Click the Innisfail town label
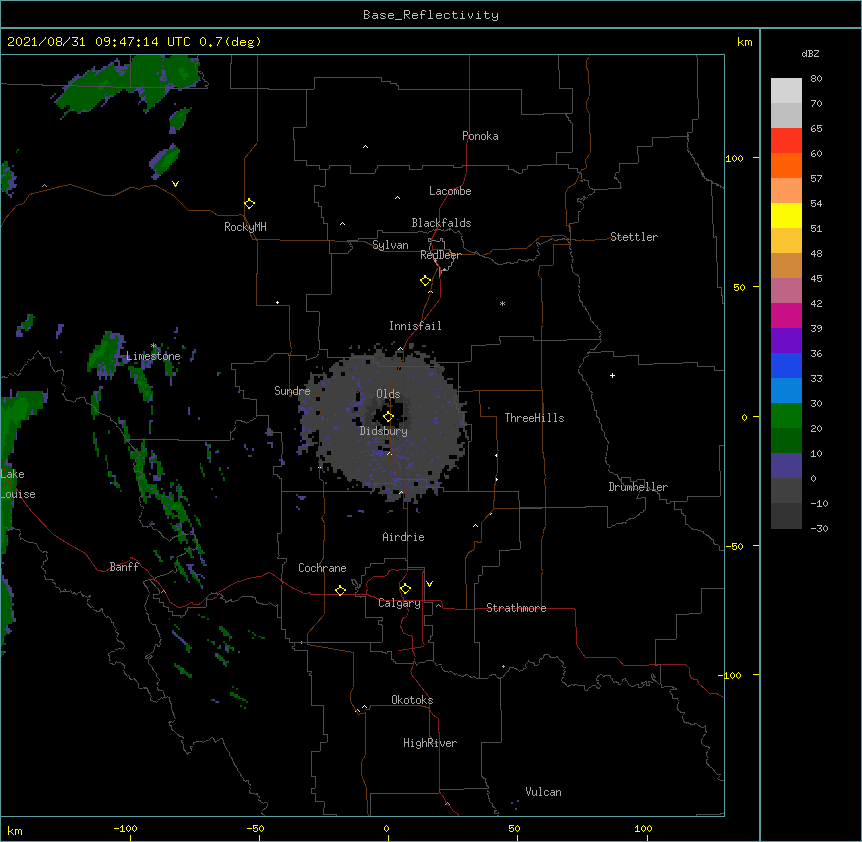Screen dimensions: 862x842 click(x=415, y=326)
